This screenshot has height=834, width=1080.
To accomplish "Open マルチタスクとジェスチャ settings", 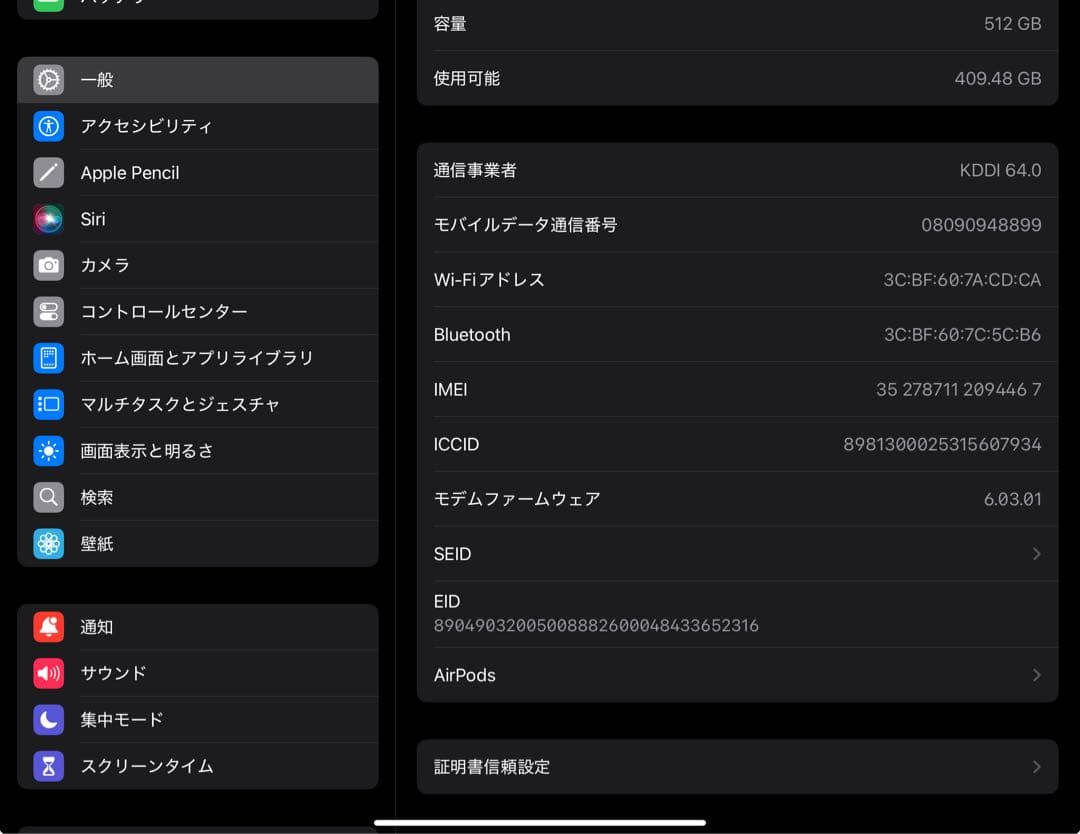I will [x=198, y=404].
